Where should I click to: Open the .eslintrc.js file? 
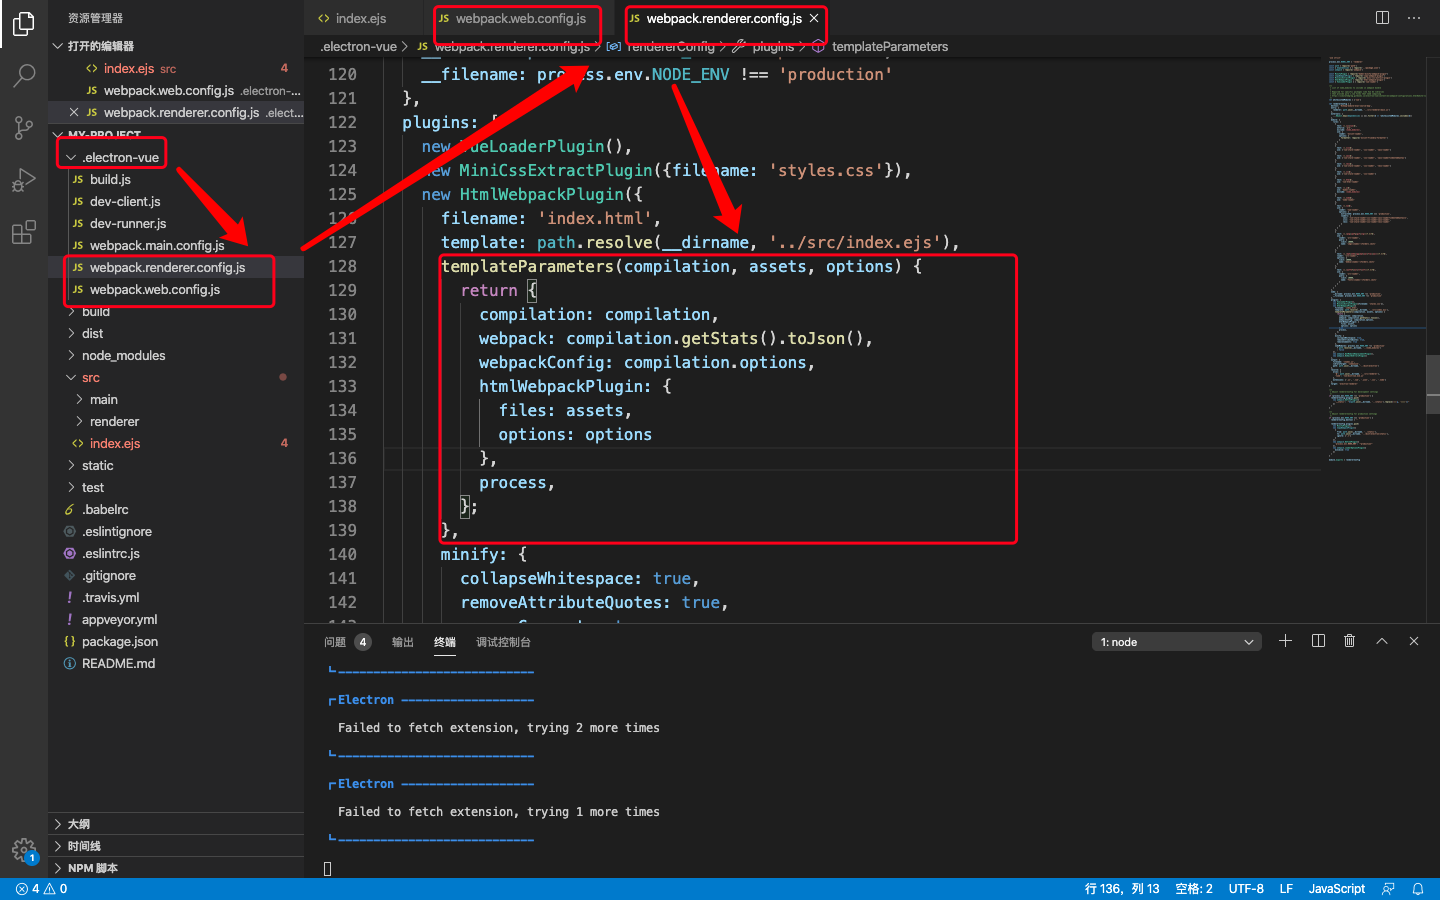(176, 553)
